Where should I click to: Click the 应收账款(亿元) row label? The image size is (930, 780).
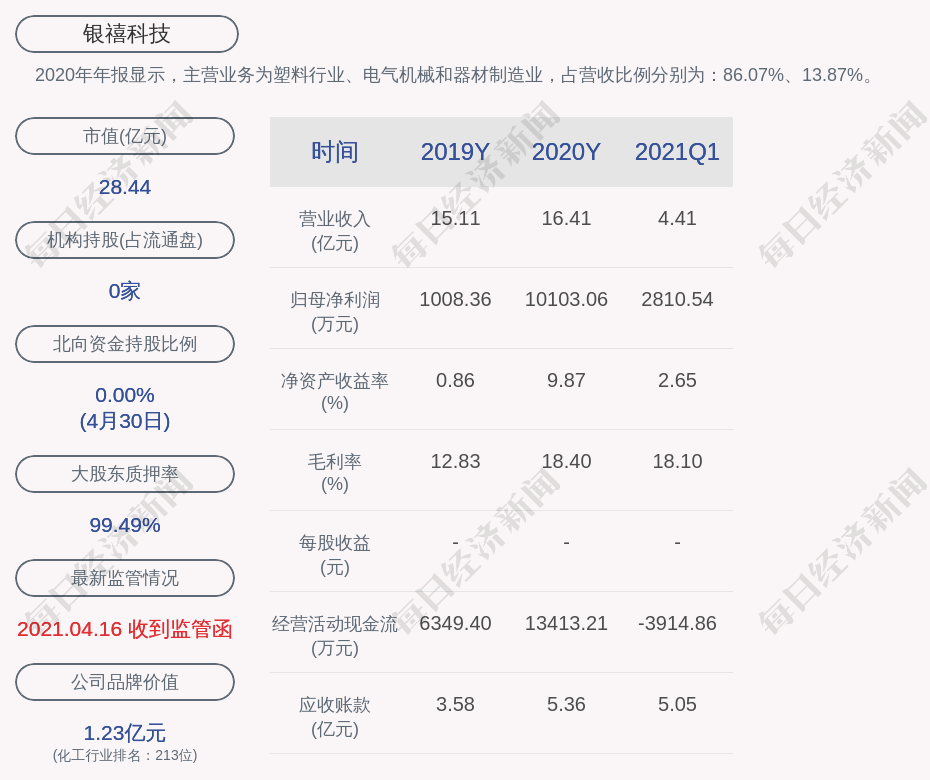[x=335, y=717]
